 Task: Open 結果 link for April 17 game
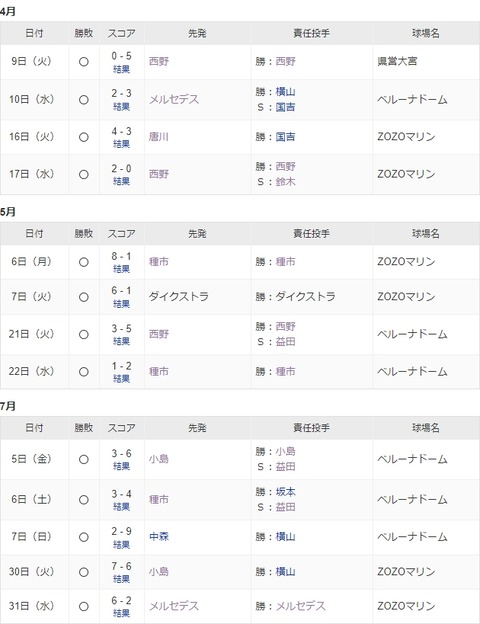121,181
